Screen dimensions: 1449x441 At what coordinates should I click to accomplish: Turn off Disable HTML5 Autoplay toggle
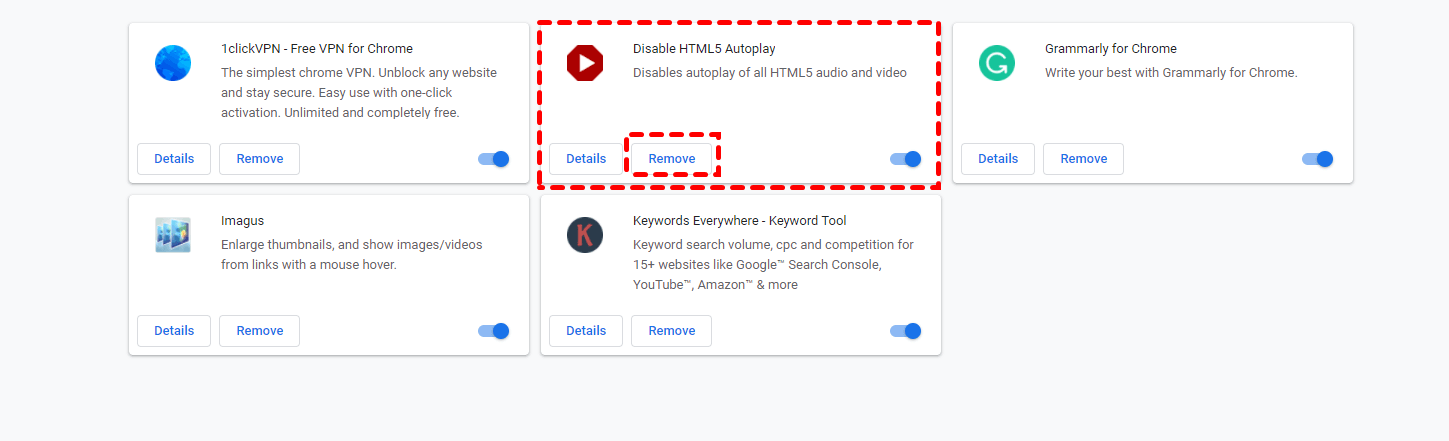[x=906, y=159]
